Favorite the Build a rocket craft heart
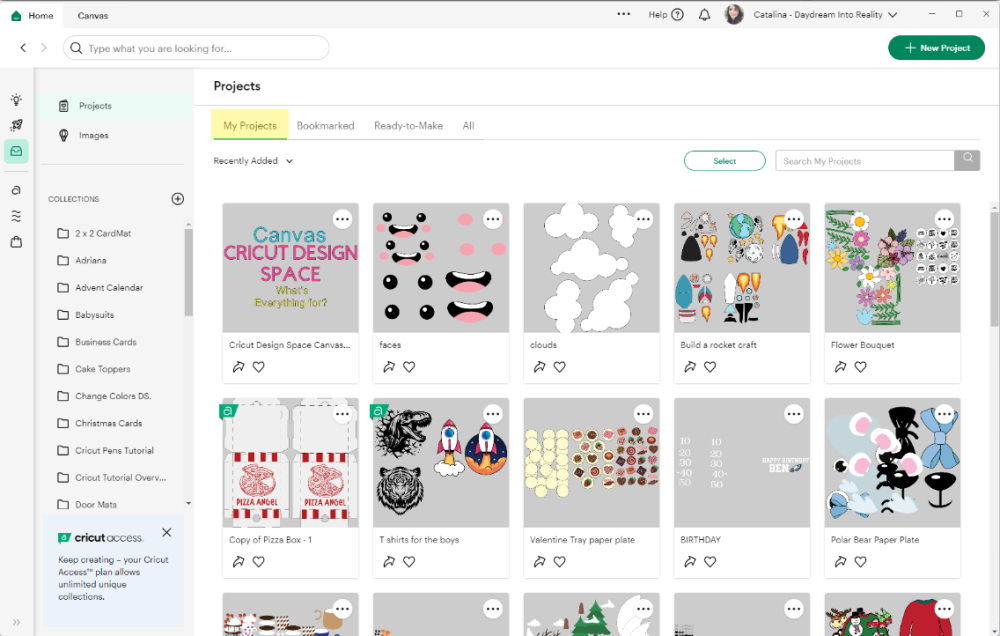1000x636 pixels. 710,367
